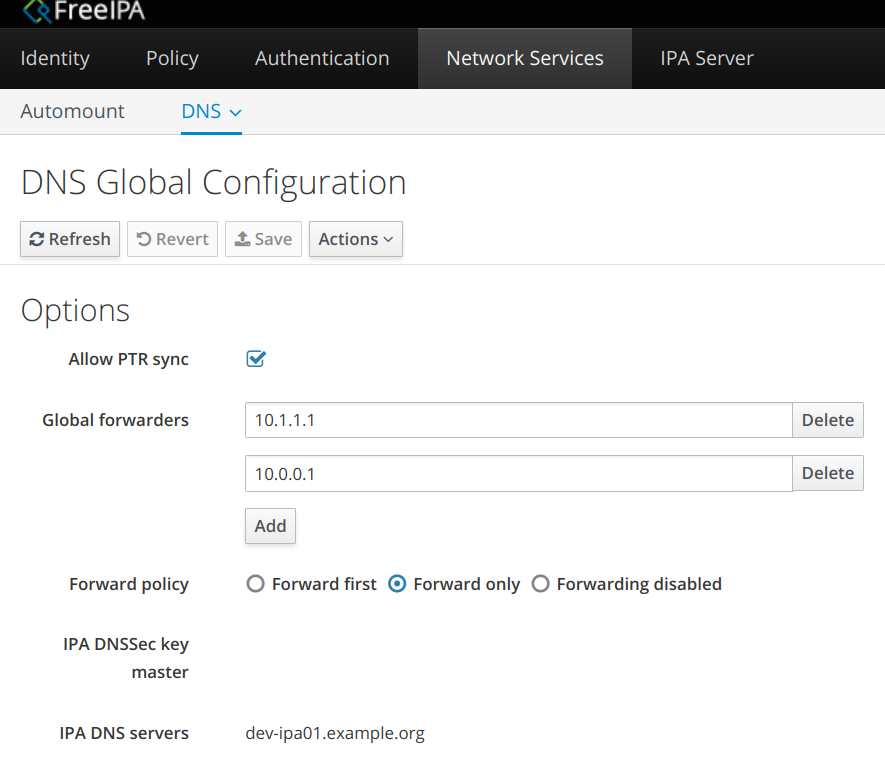Delete the 10.0.0.1 forwarder

[828, 473]
